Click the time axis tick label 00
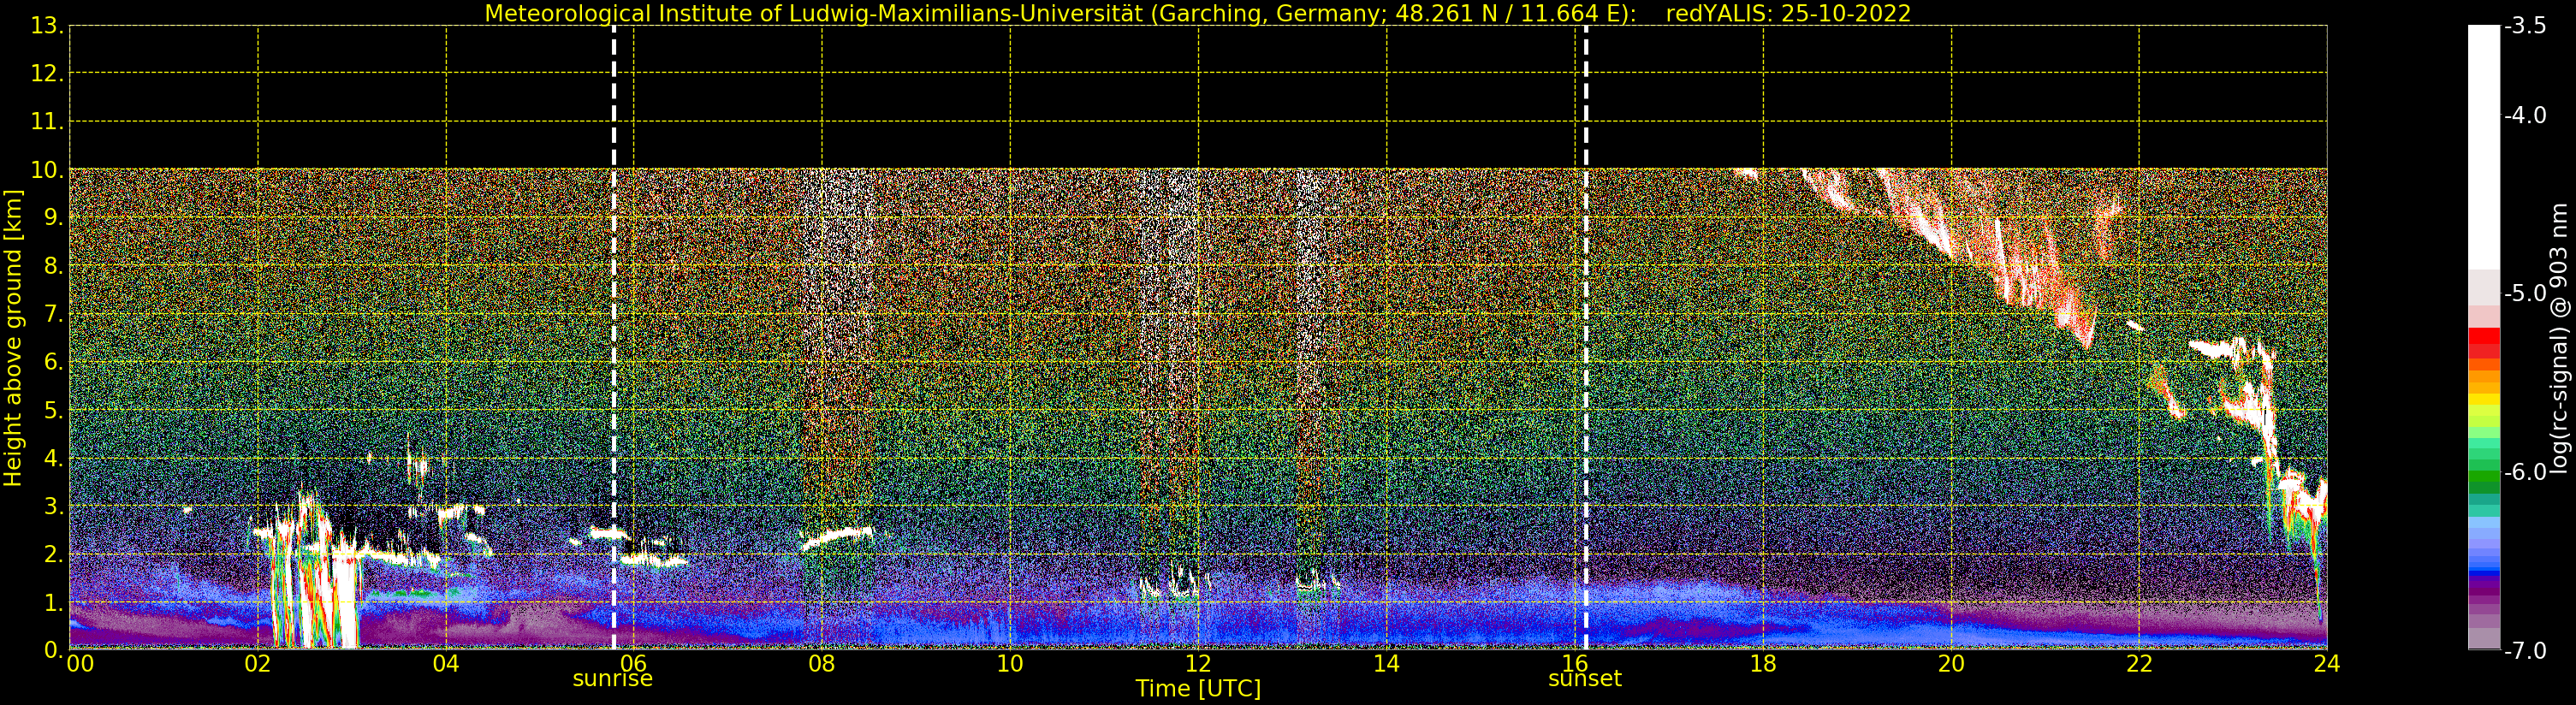Viewport: 2576px width, 705px height. click(x=80, y=663)
